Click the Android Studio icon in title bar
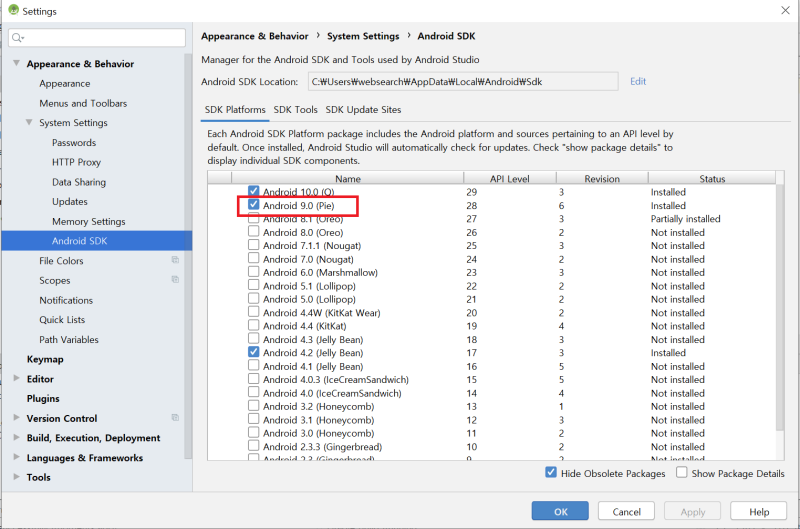 [x=13, y=10]
